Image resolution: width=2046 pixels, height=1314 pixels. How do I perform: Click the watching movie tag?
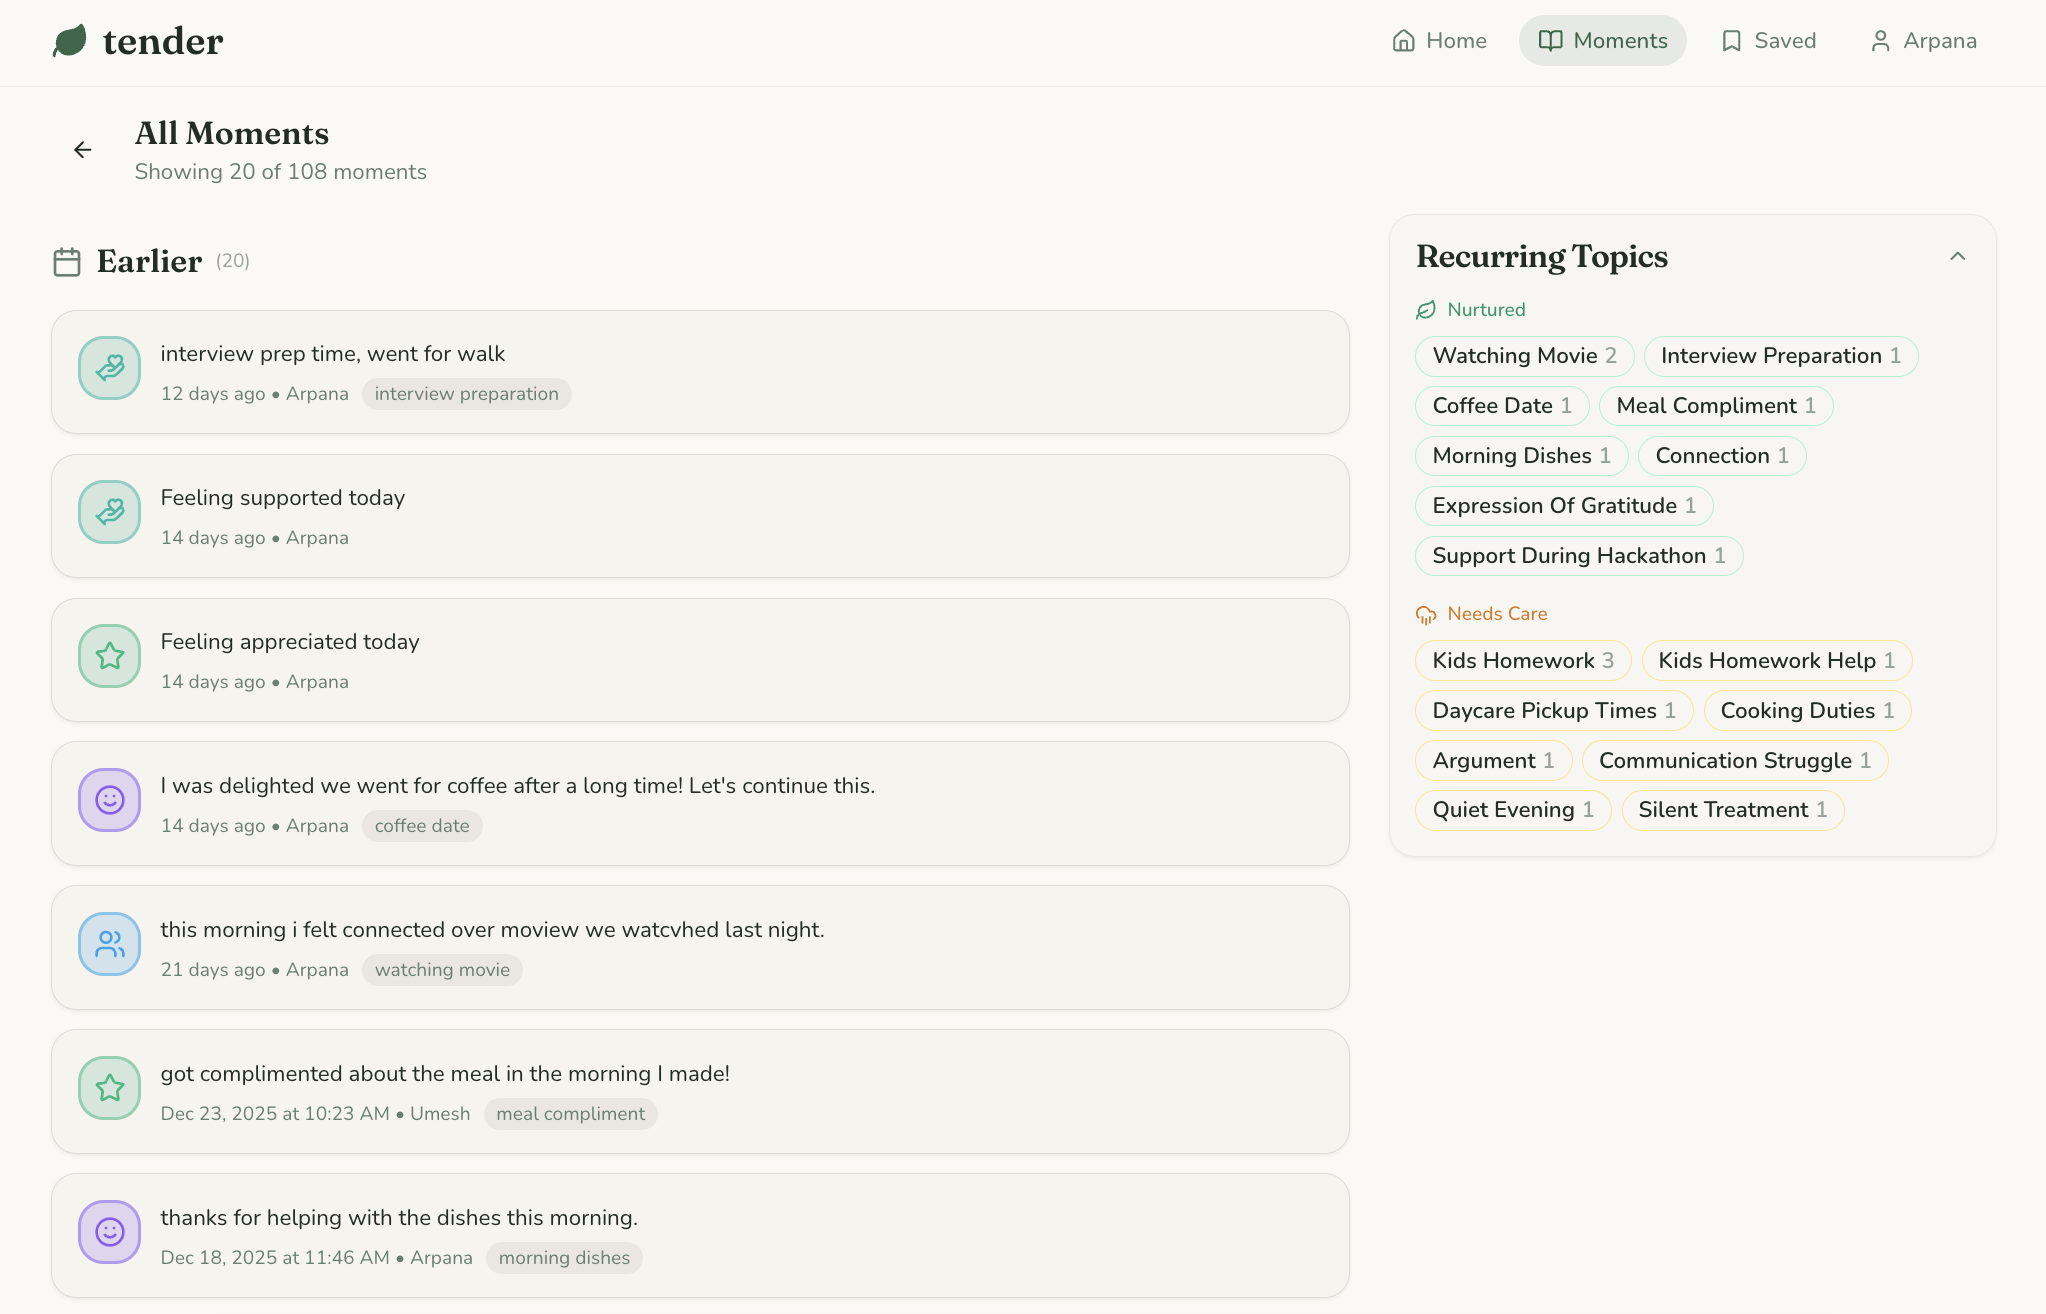[x=442, y=969]
